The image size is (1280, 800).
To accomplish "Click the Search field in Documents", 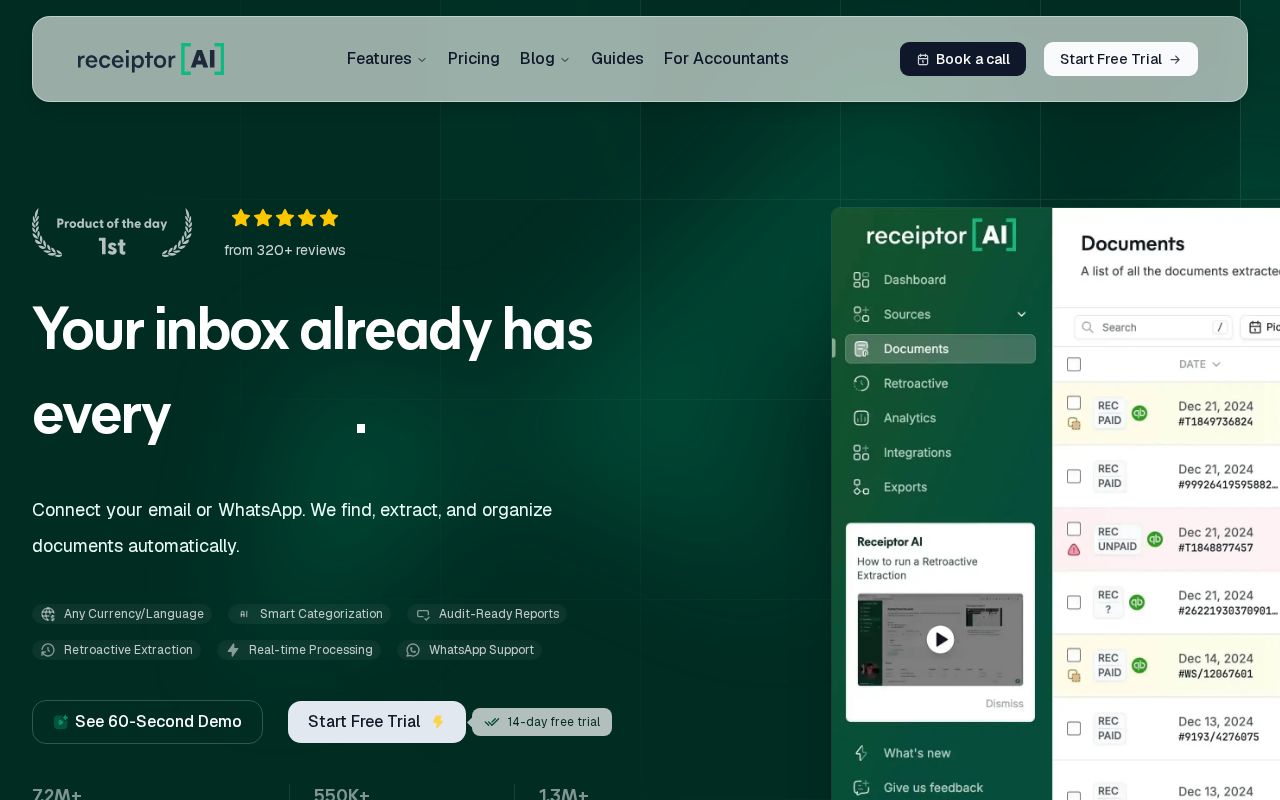I will tap(1153, 327).
